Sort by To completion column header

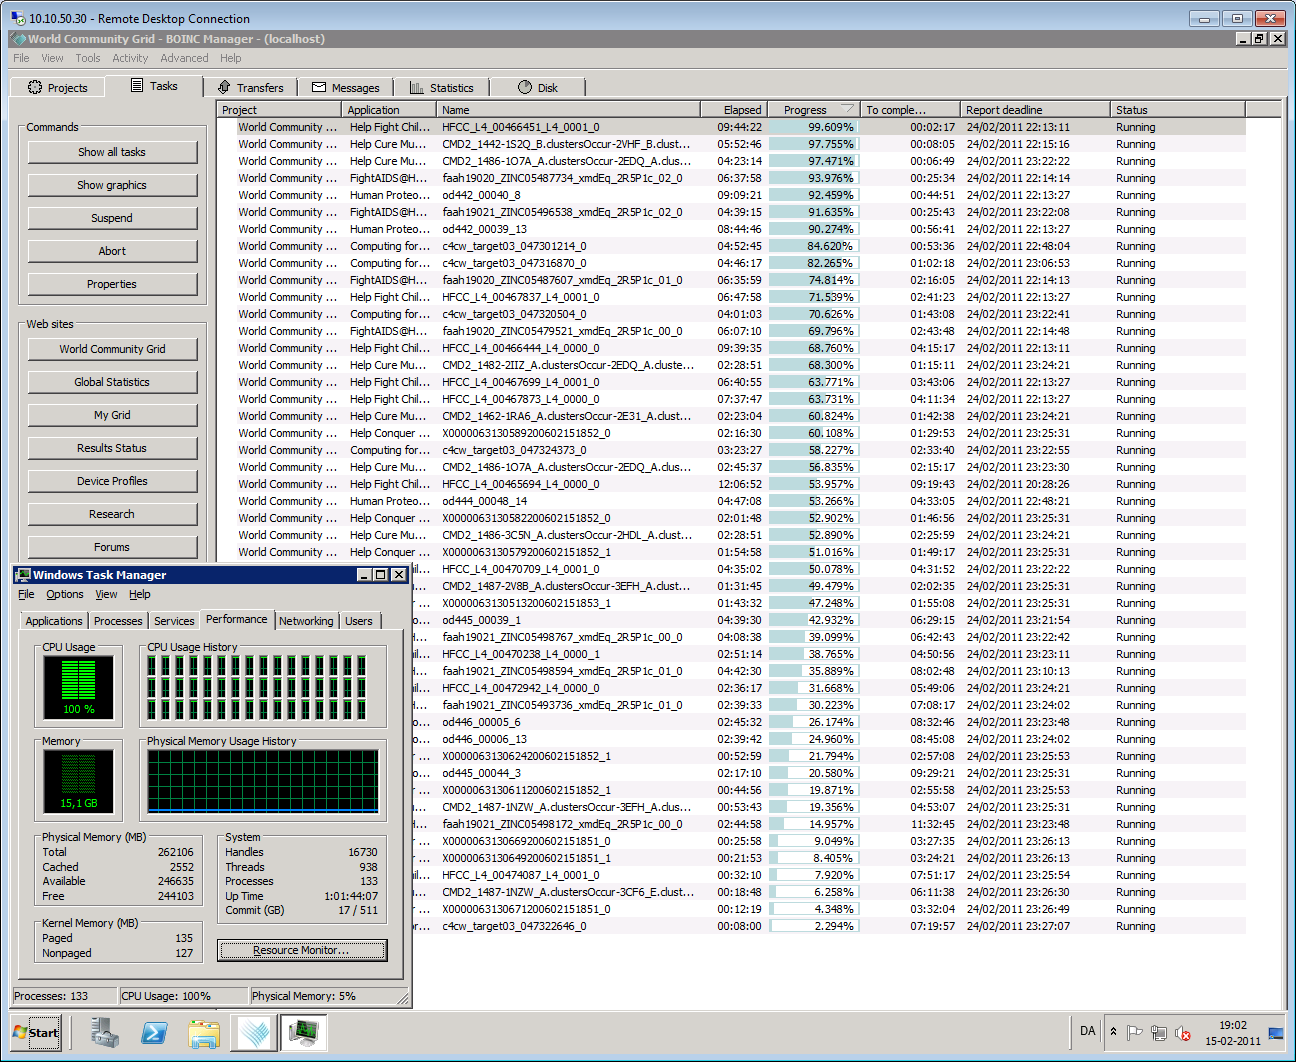[910, 110]
